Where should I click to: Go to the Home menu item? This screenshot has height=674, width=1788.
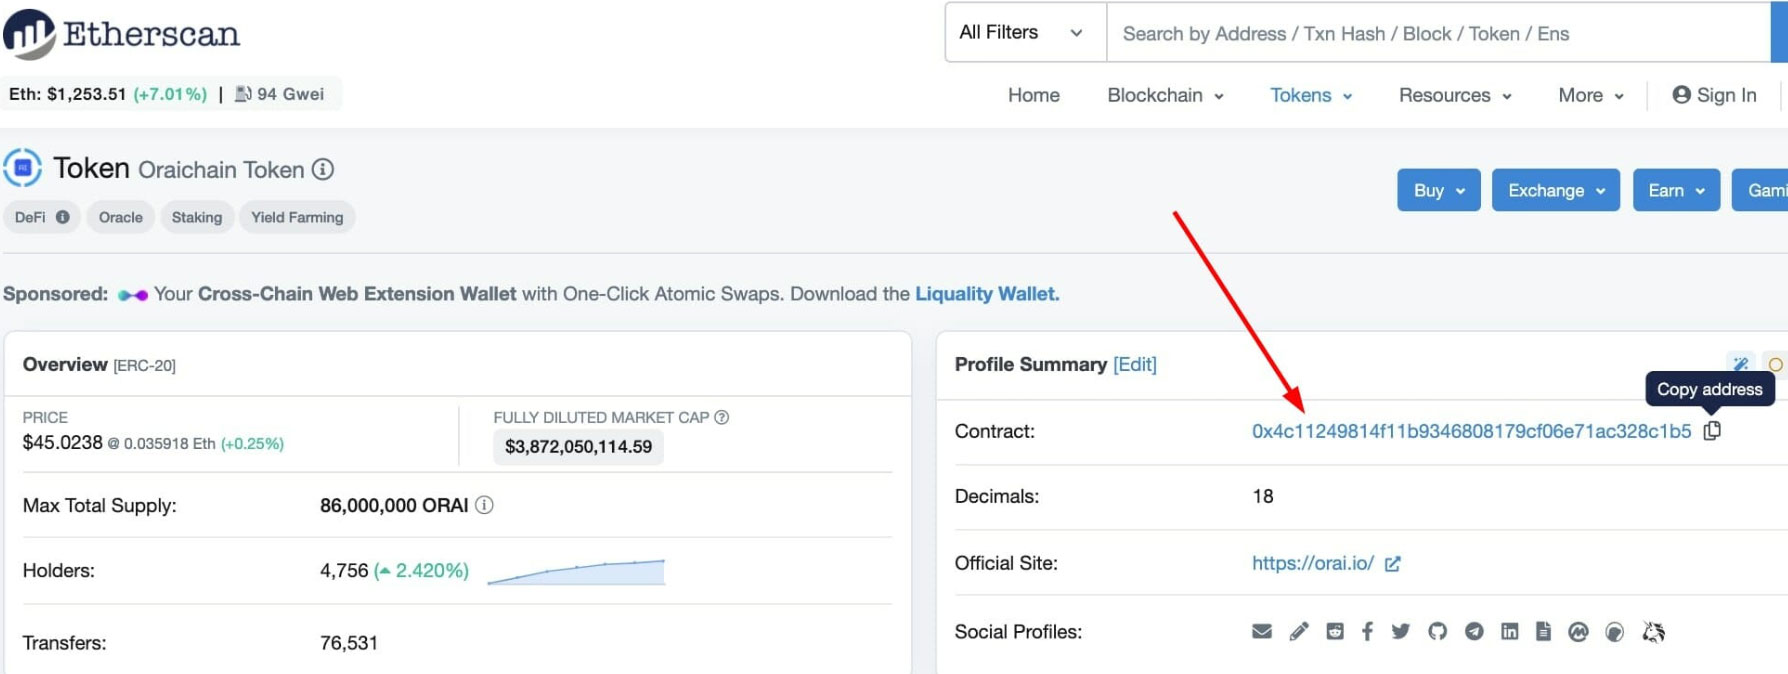[x=1034, y=95]
